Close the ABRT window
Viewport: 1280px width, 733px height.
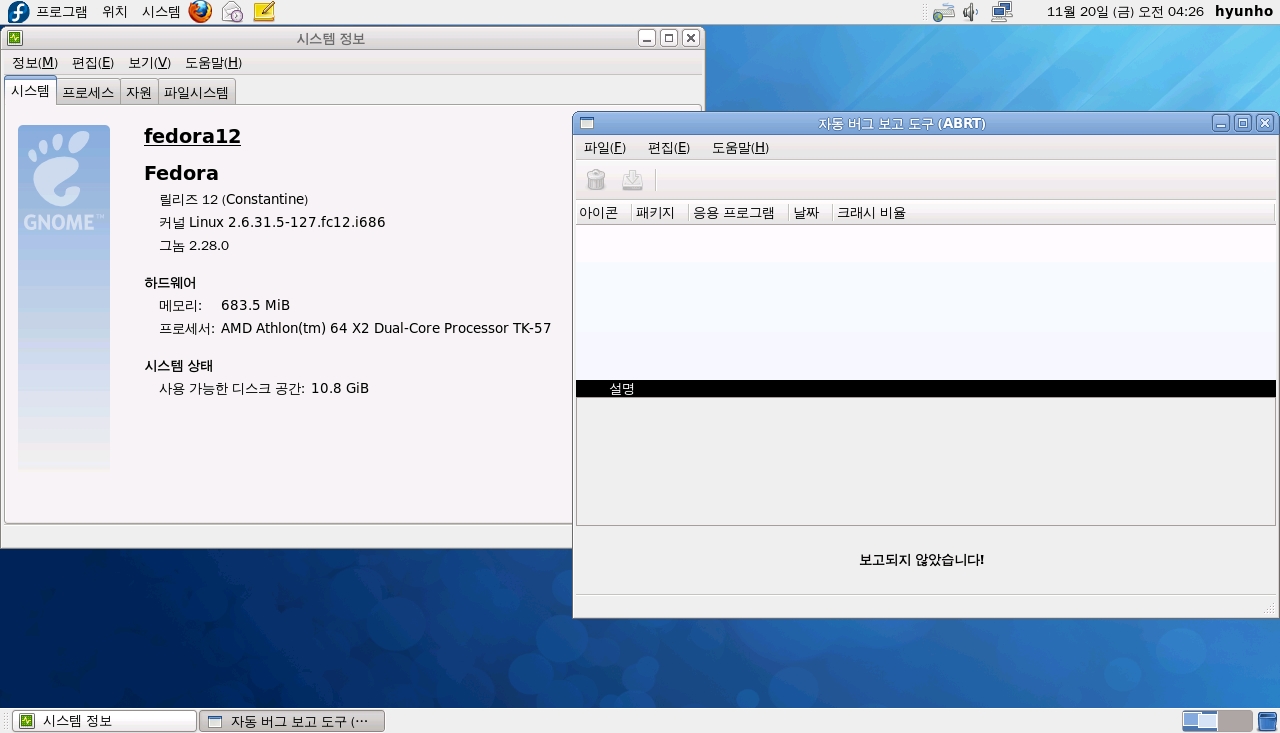[x=1265, y=123]
